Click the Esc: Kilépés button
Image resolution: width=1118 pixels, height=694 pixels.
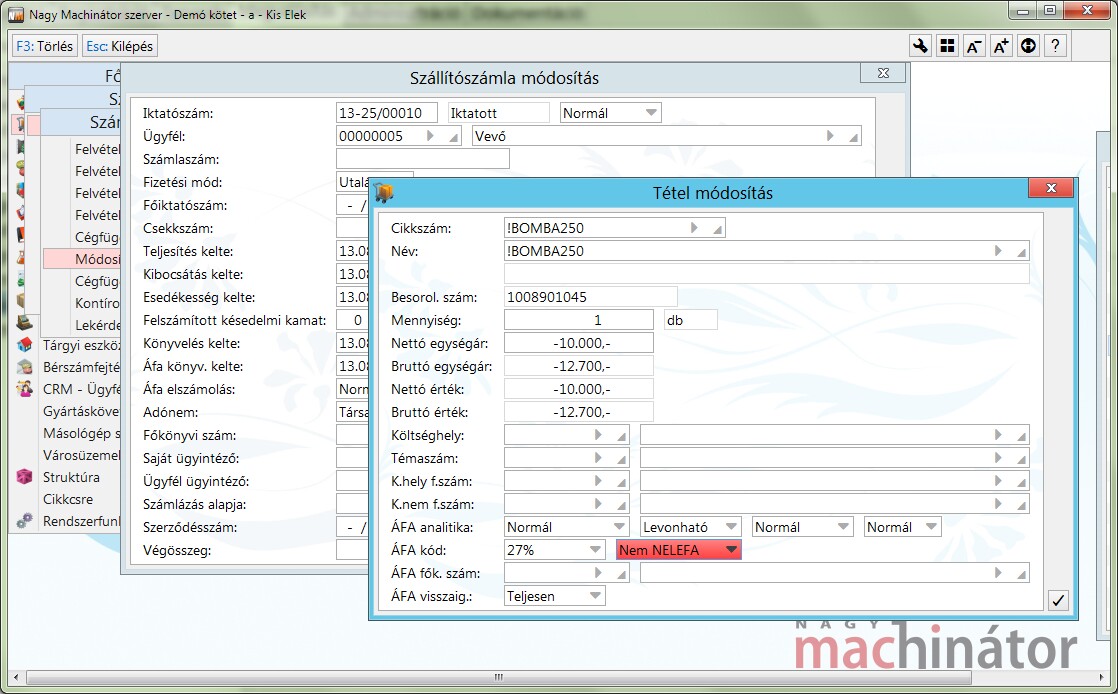(120, 46)
